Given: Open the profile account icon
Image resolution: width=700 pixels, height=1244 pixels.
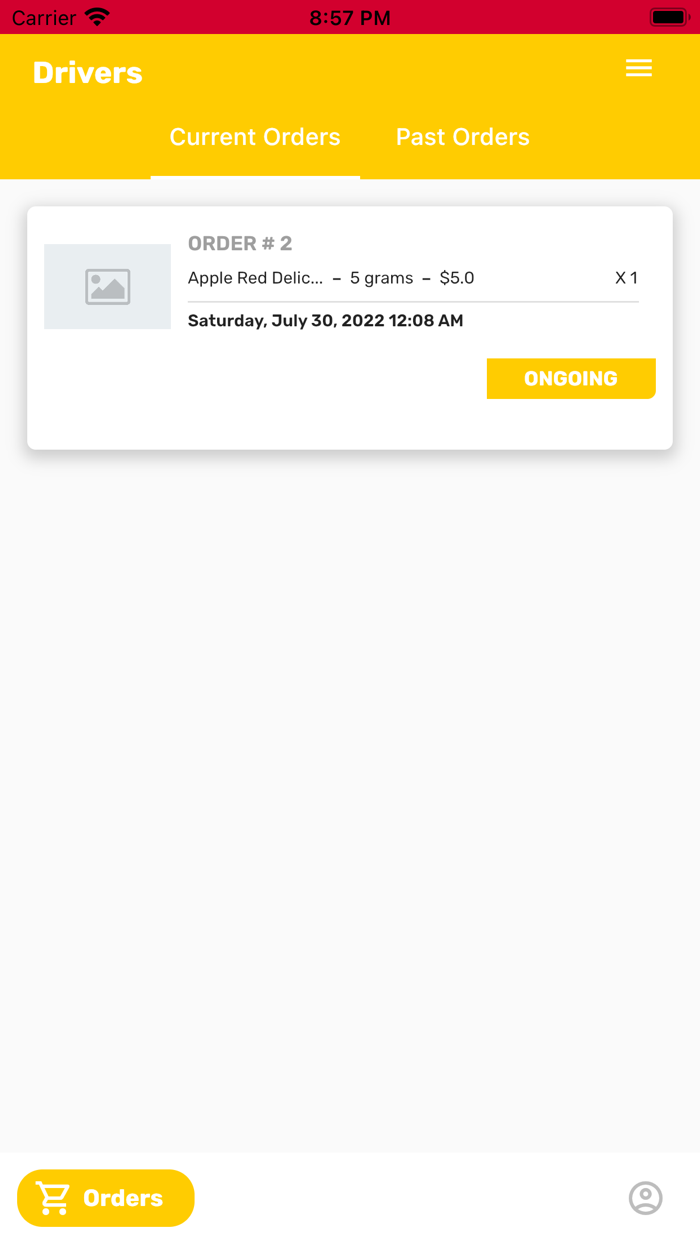Looking at the screenshot, I should click(x=646, y=1197).
